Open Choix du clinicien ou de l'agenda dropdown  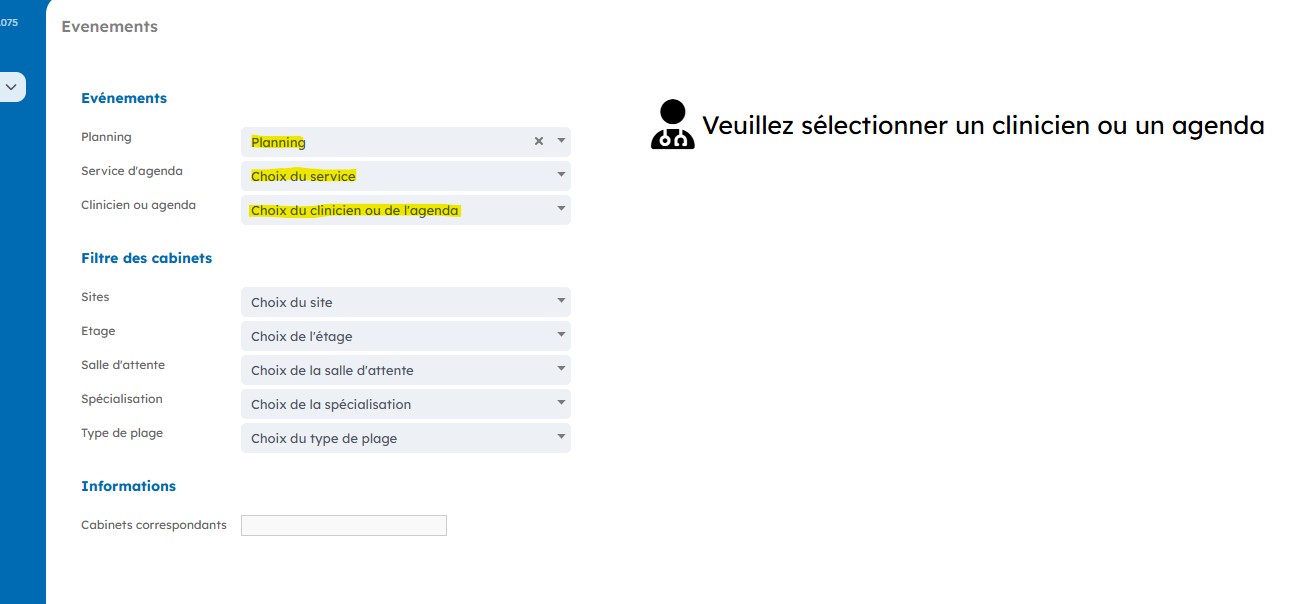click(405, 210)
